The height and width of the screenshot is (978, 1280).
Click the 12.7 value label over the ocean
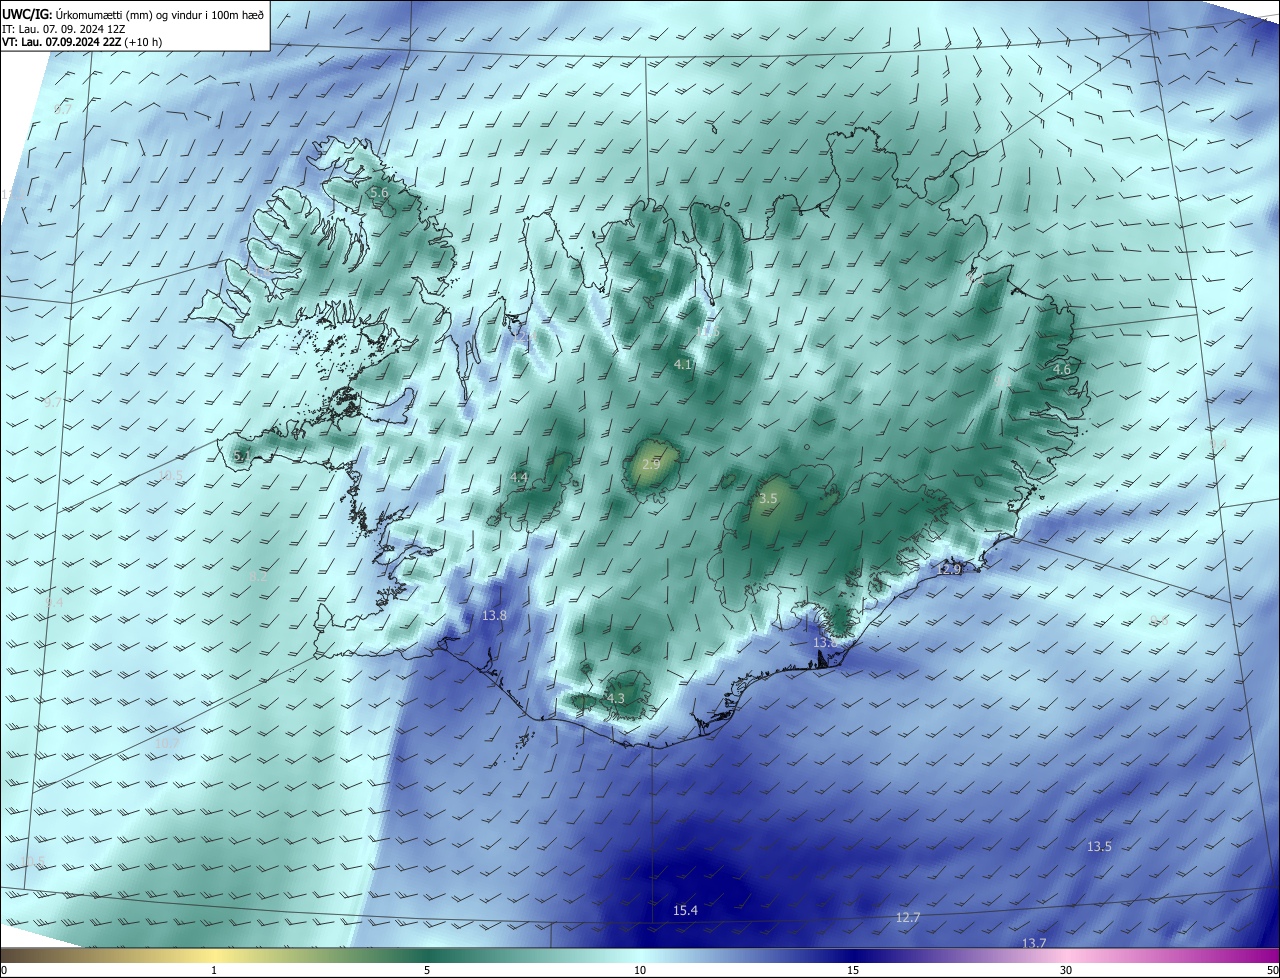tap(908, 917)
